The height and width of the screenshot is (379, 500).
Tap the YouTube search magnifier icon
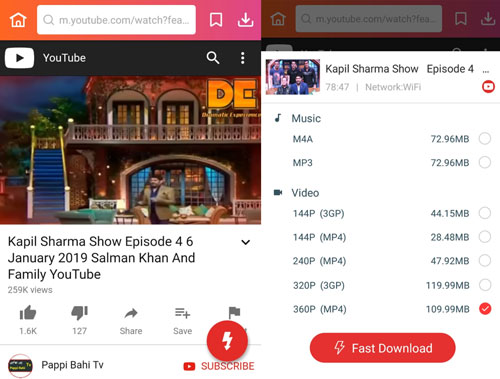click(x=213, y=58)
